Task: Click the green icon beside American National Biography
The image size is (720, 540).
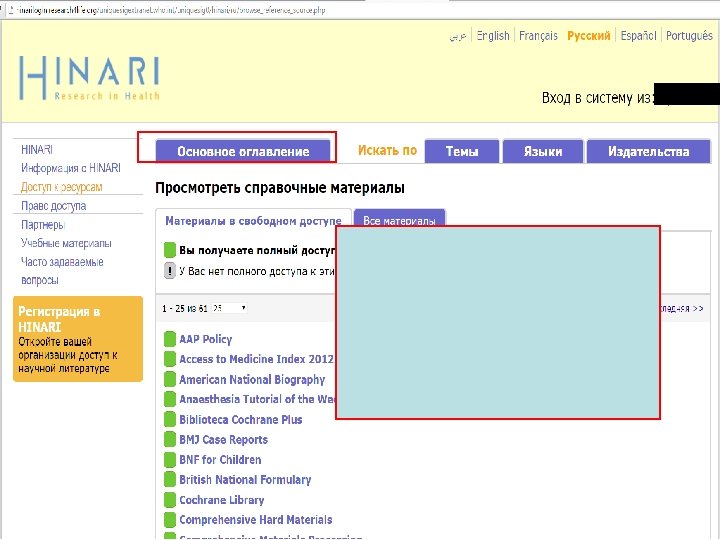Action: tap(170, 379)
